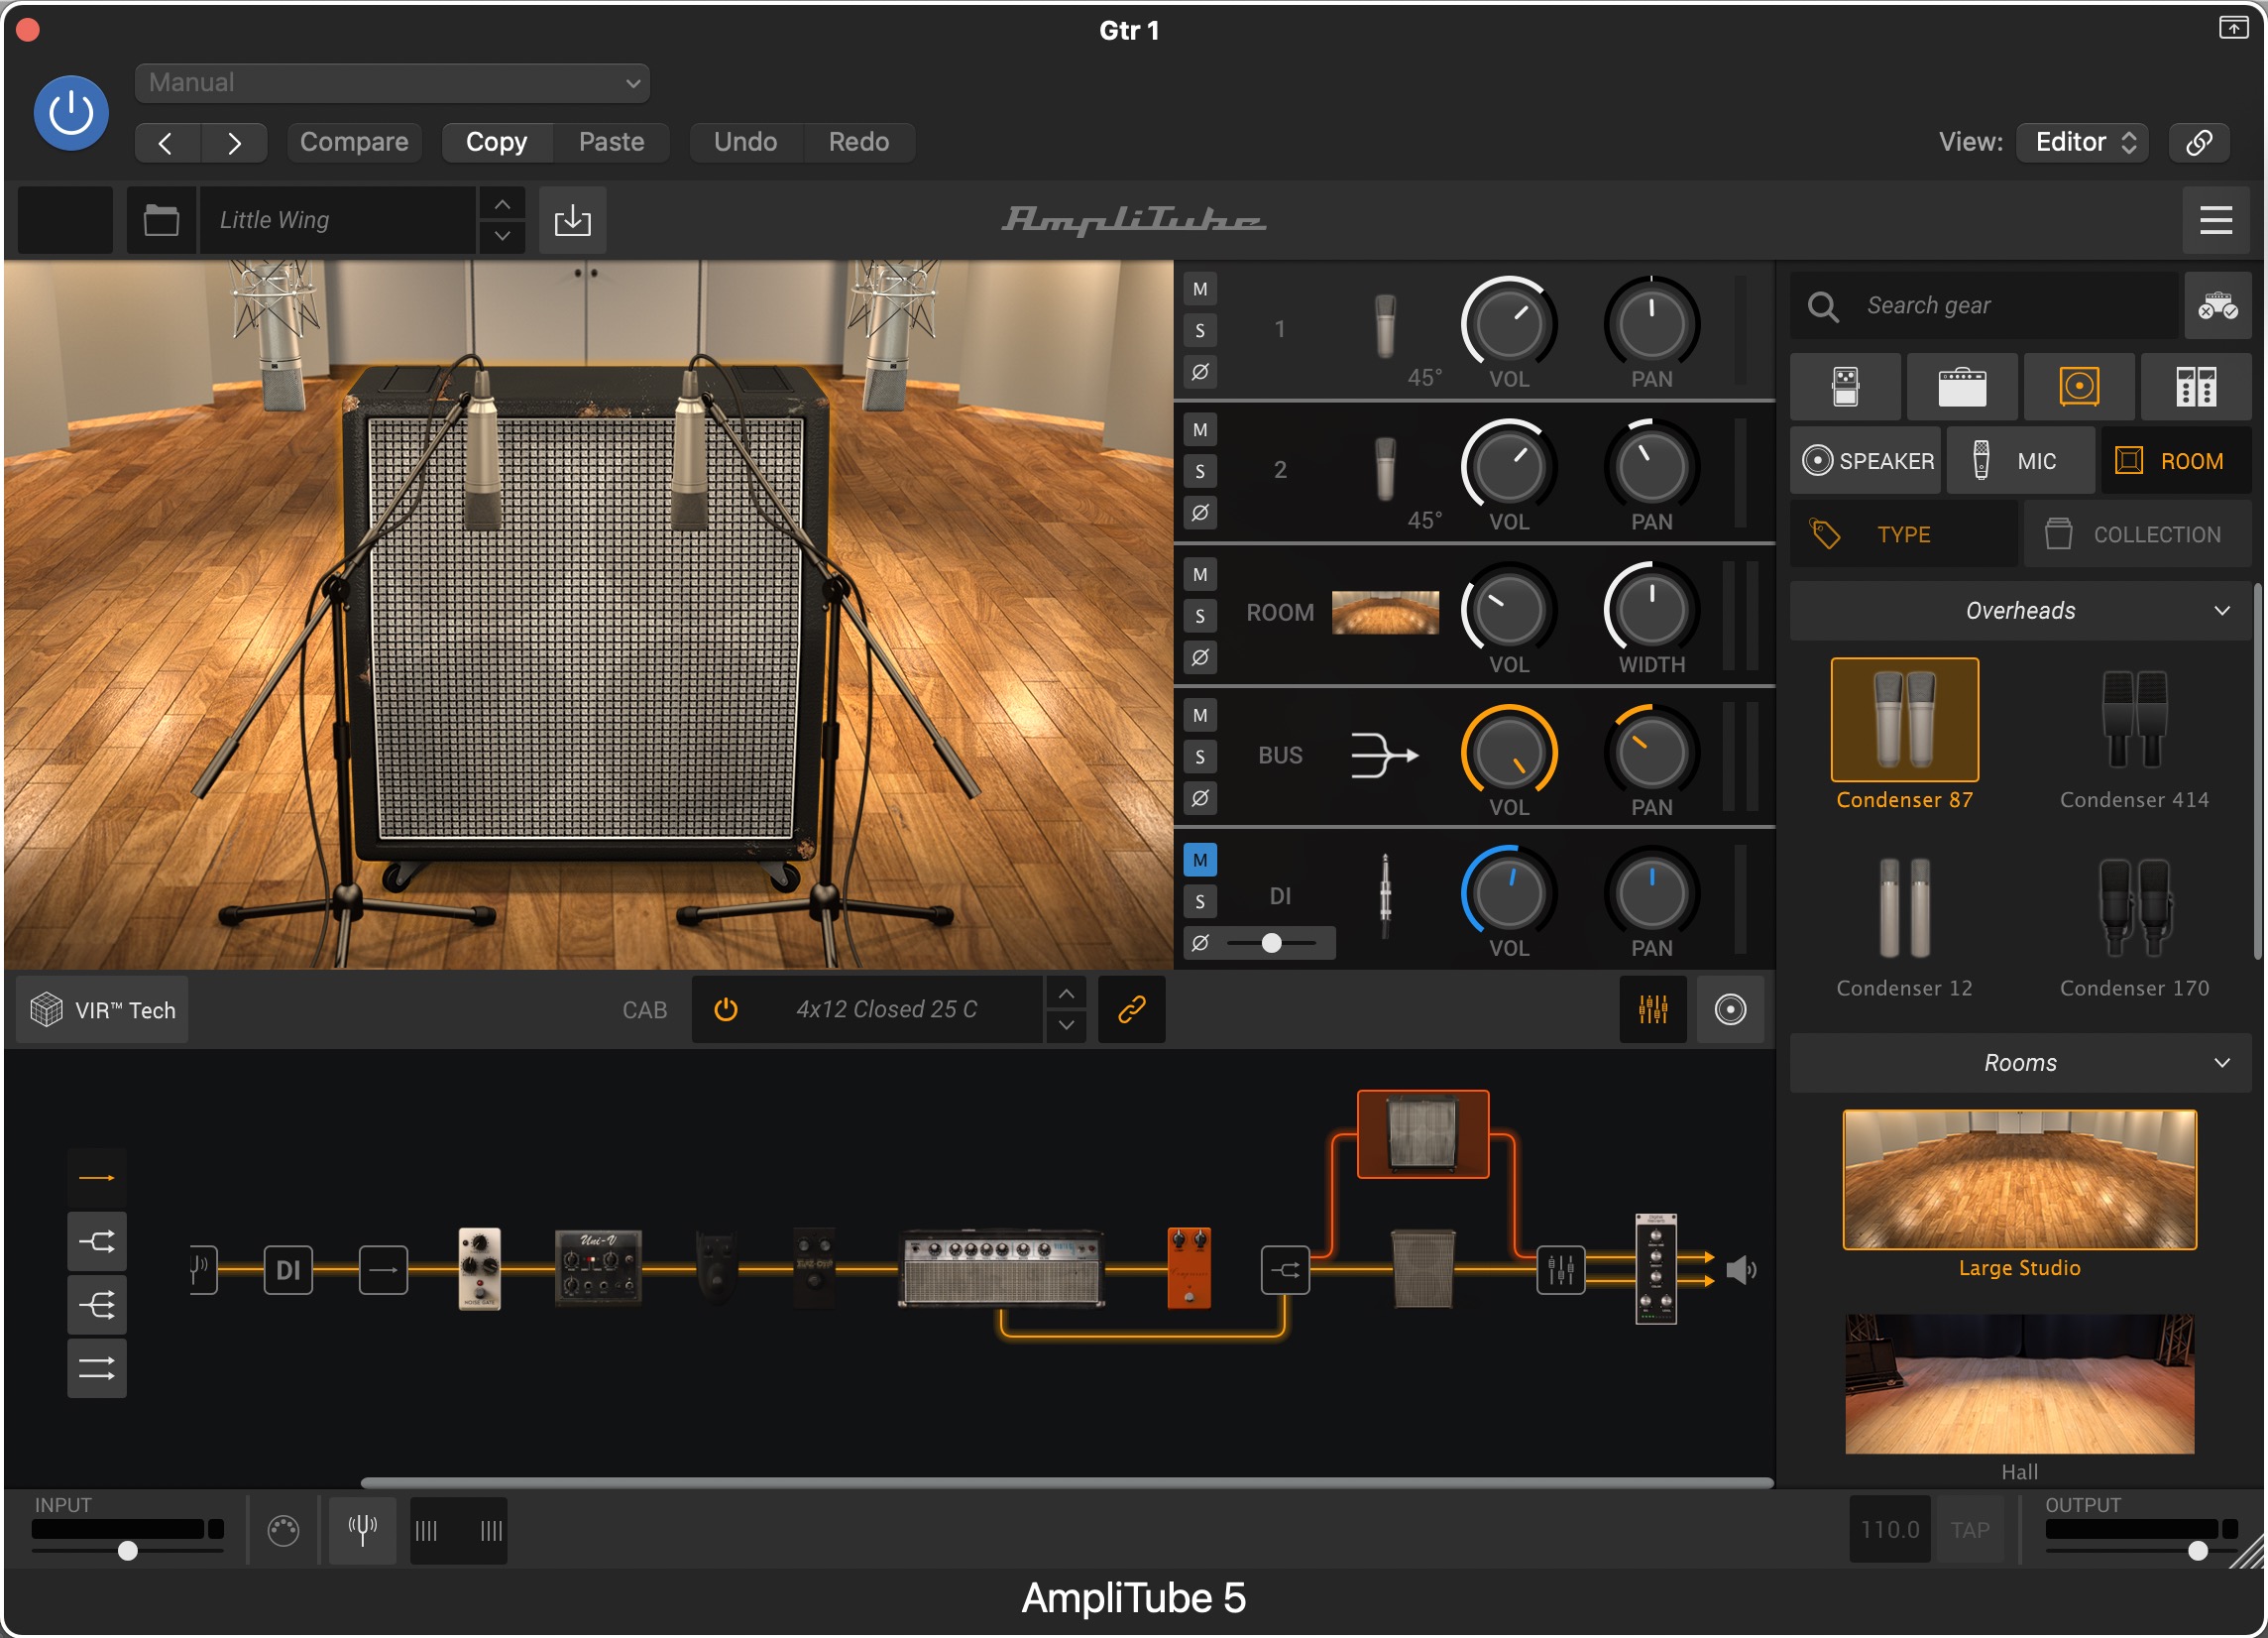
Task: Go to previous preset arrow
Action: pos(167,143)
